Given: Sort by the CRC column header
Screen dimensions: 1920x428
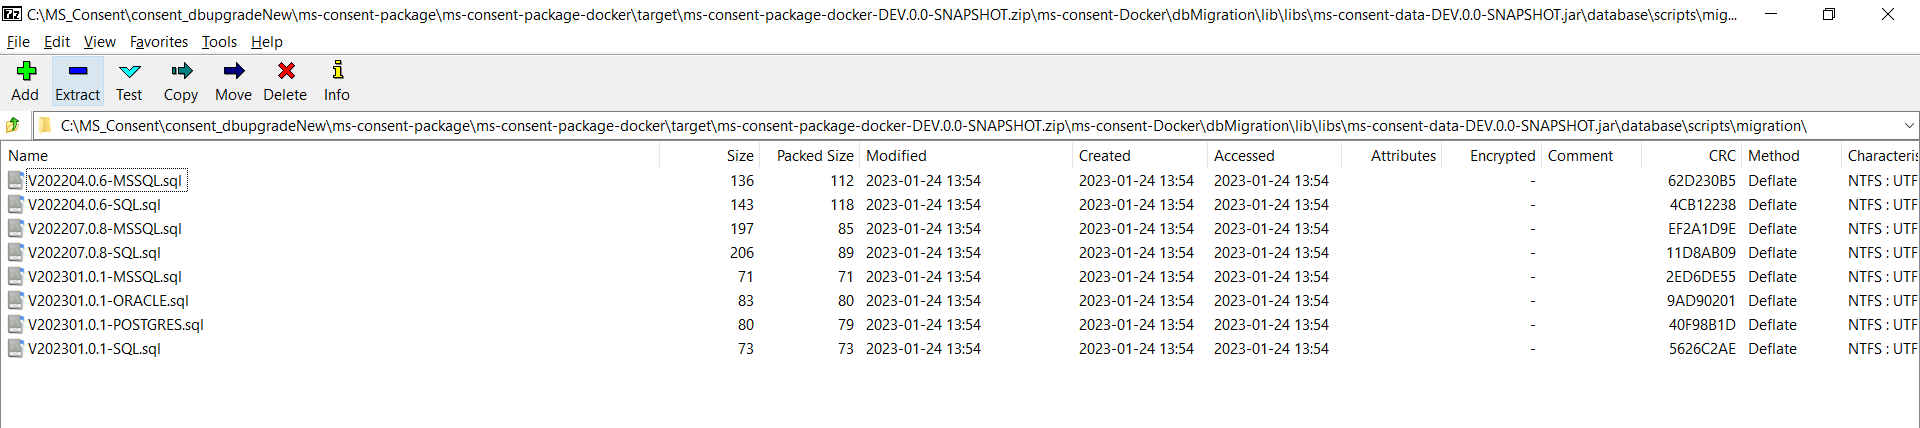Looking at the screenshot, I should (1722, 156).
